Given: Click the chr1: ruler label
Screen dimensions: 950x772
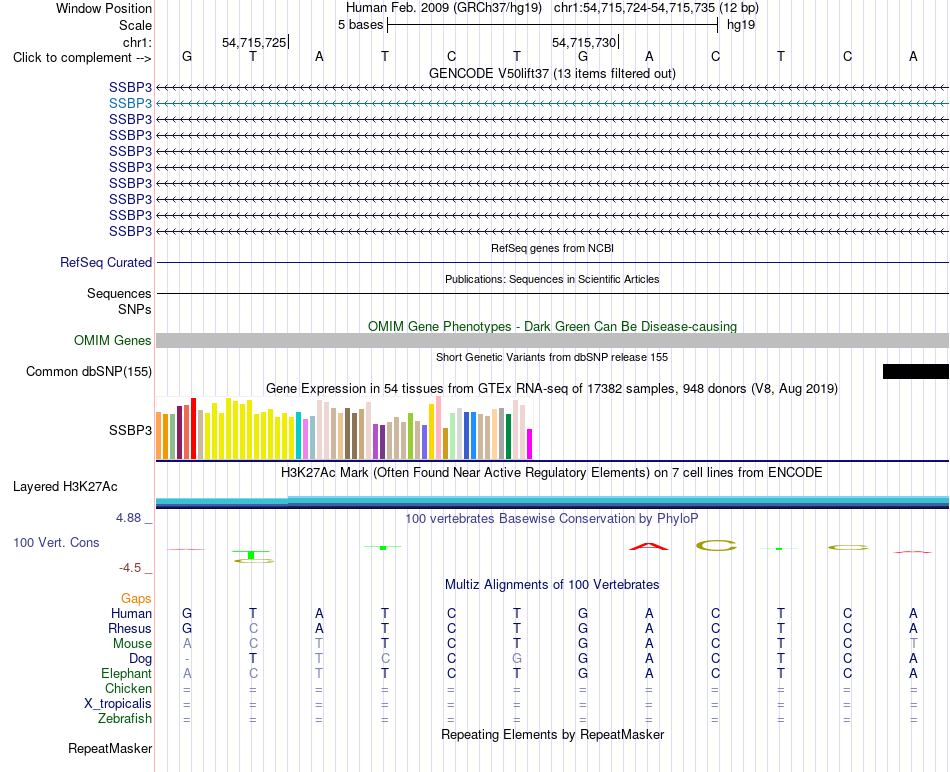Looking at the screenshot, I should (137, 42).
